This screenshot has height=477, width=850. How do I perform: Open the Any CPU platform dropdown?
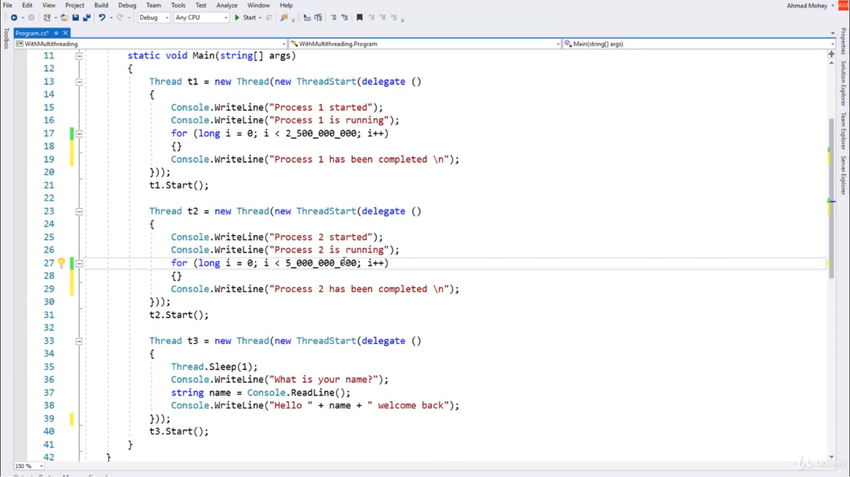(201, 17)
